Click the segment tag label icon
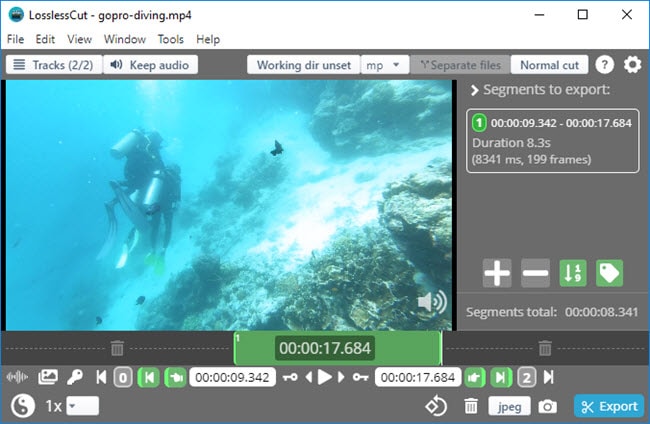This screenshot has height=424, width=650. click(x=609, y=273)
